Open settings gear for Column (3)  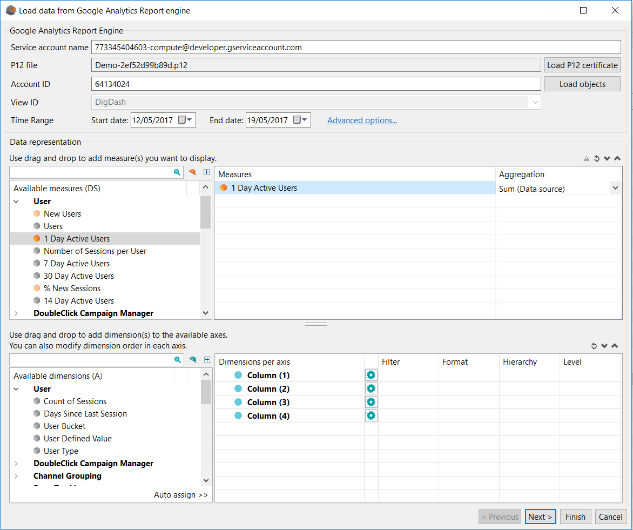(x=371, y=402)
